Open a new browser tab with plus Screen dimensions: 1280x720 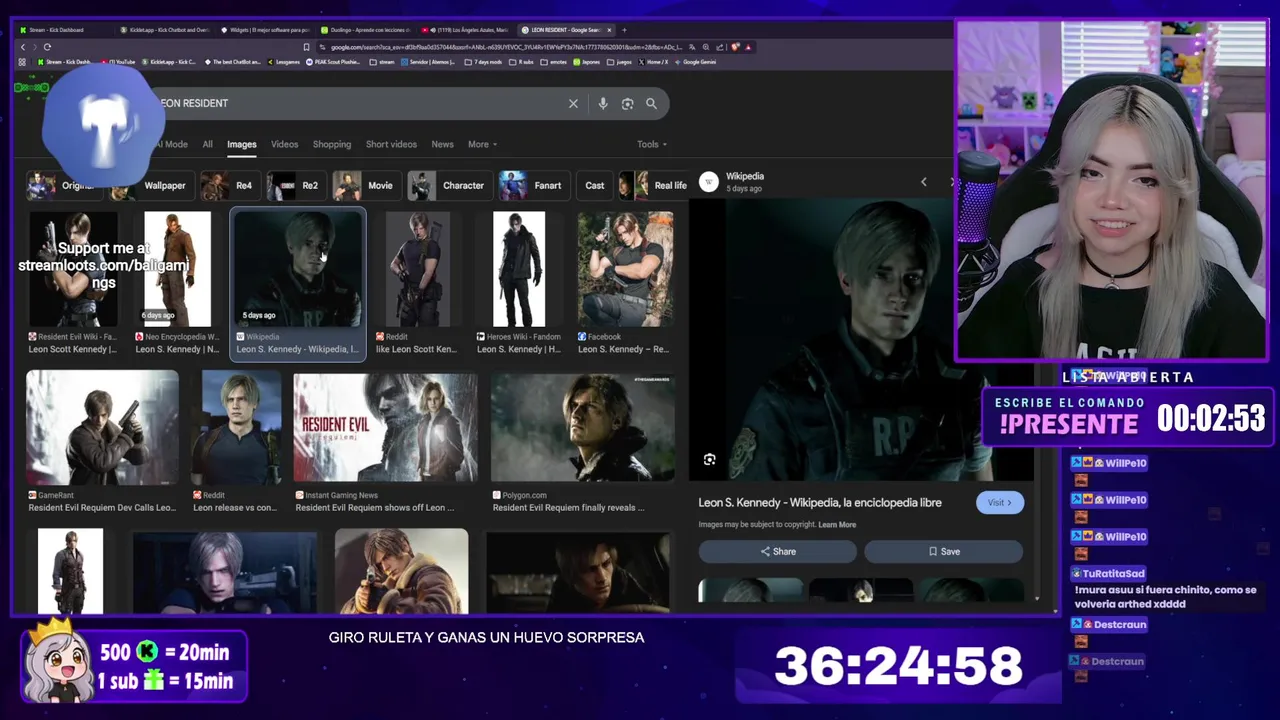pyautogui.click(x=624, y=30)
